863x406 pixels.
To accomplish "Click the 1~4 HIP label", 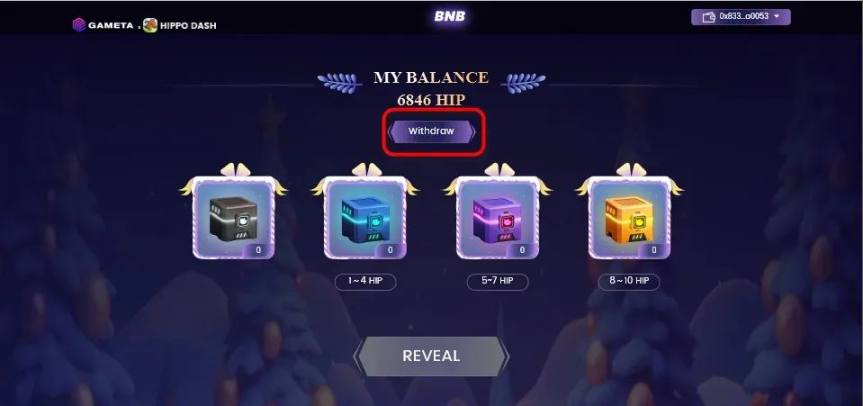I will [365, 281].
